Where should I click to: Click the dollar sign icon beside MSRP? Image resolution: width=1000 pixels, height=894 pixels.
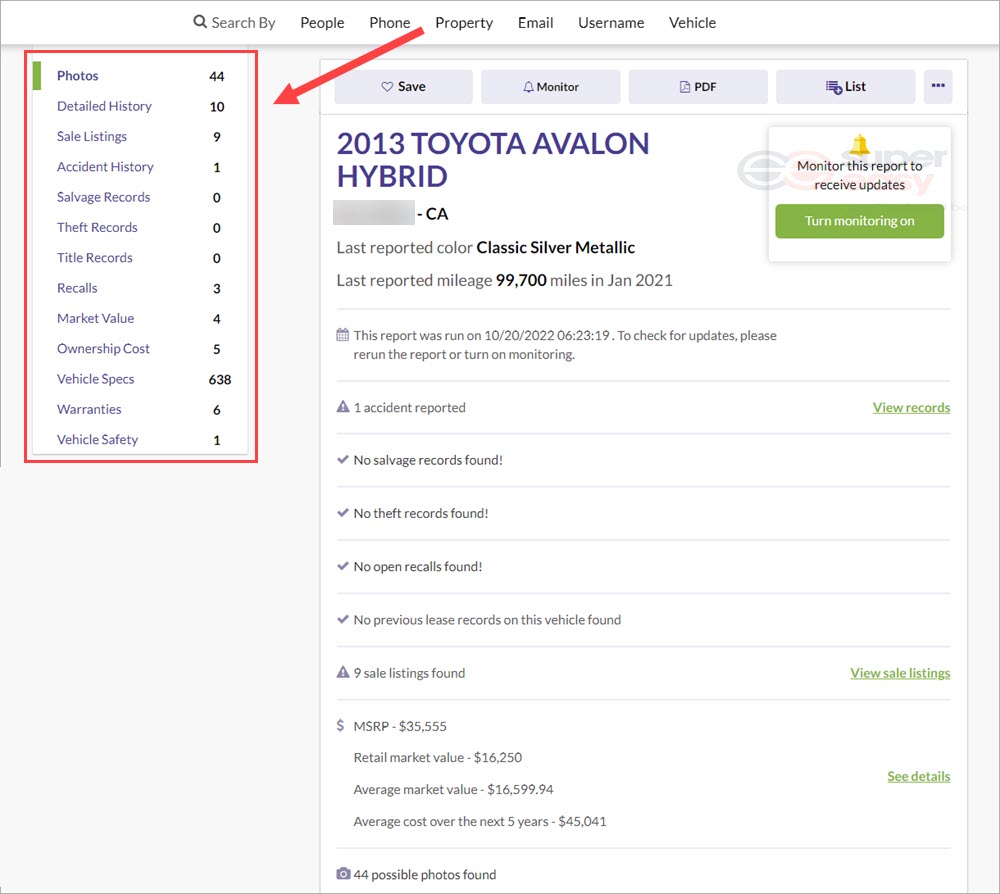(x=341, y=726)
